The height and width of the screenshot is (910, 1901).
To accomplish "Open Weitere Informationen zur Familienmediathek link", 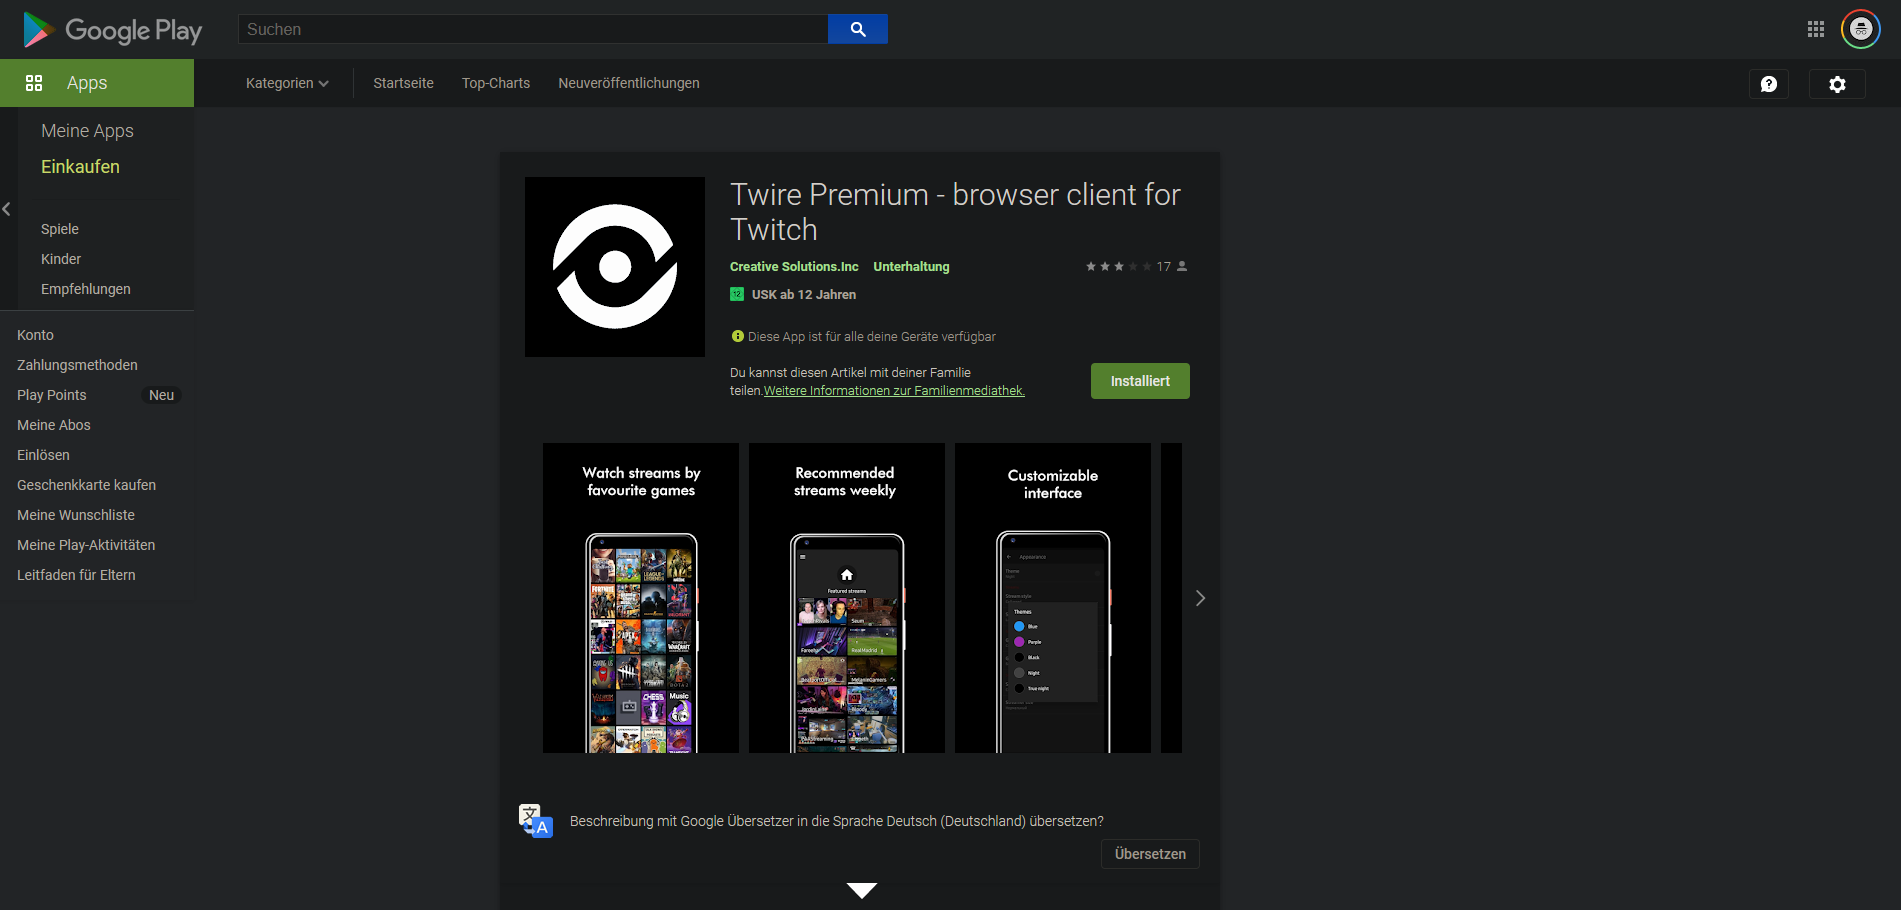I will [893, 390].
